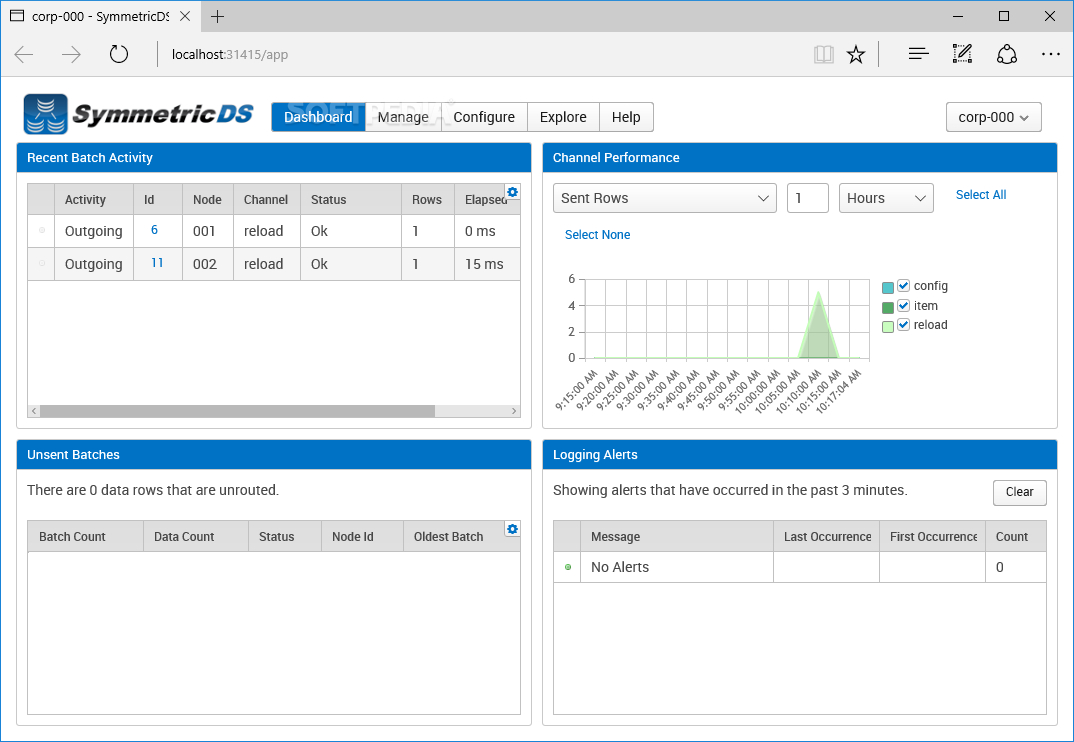Viewport: 1074px width, 742px height.
Task: Click the Select None link
Action: [x=597, y=234]
